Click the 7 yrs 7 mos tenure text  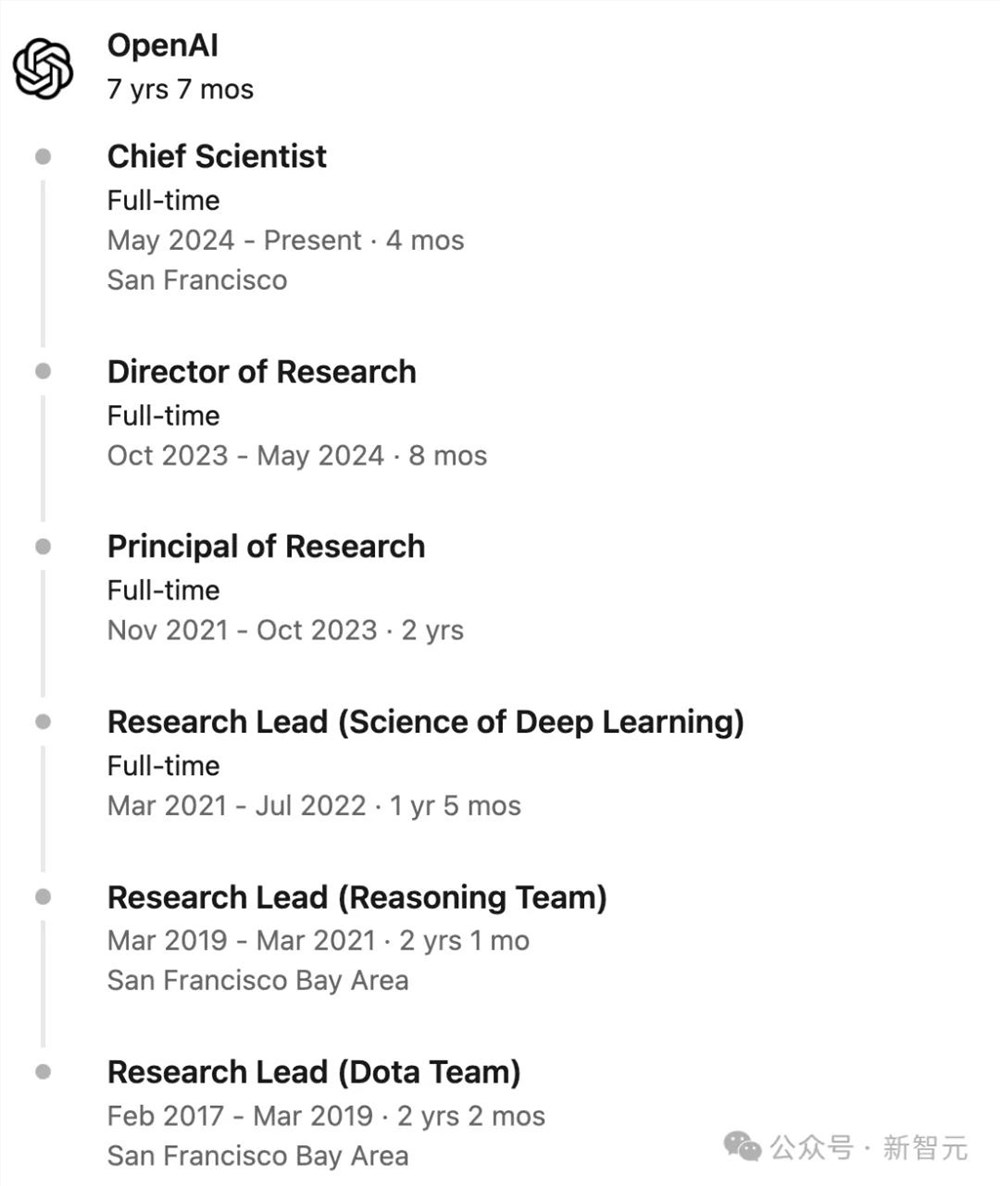pos(180,89)
